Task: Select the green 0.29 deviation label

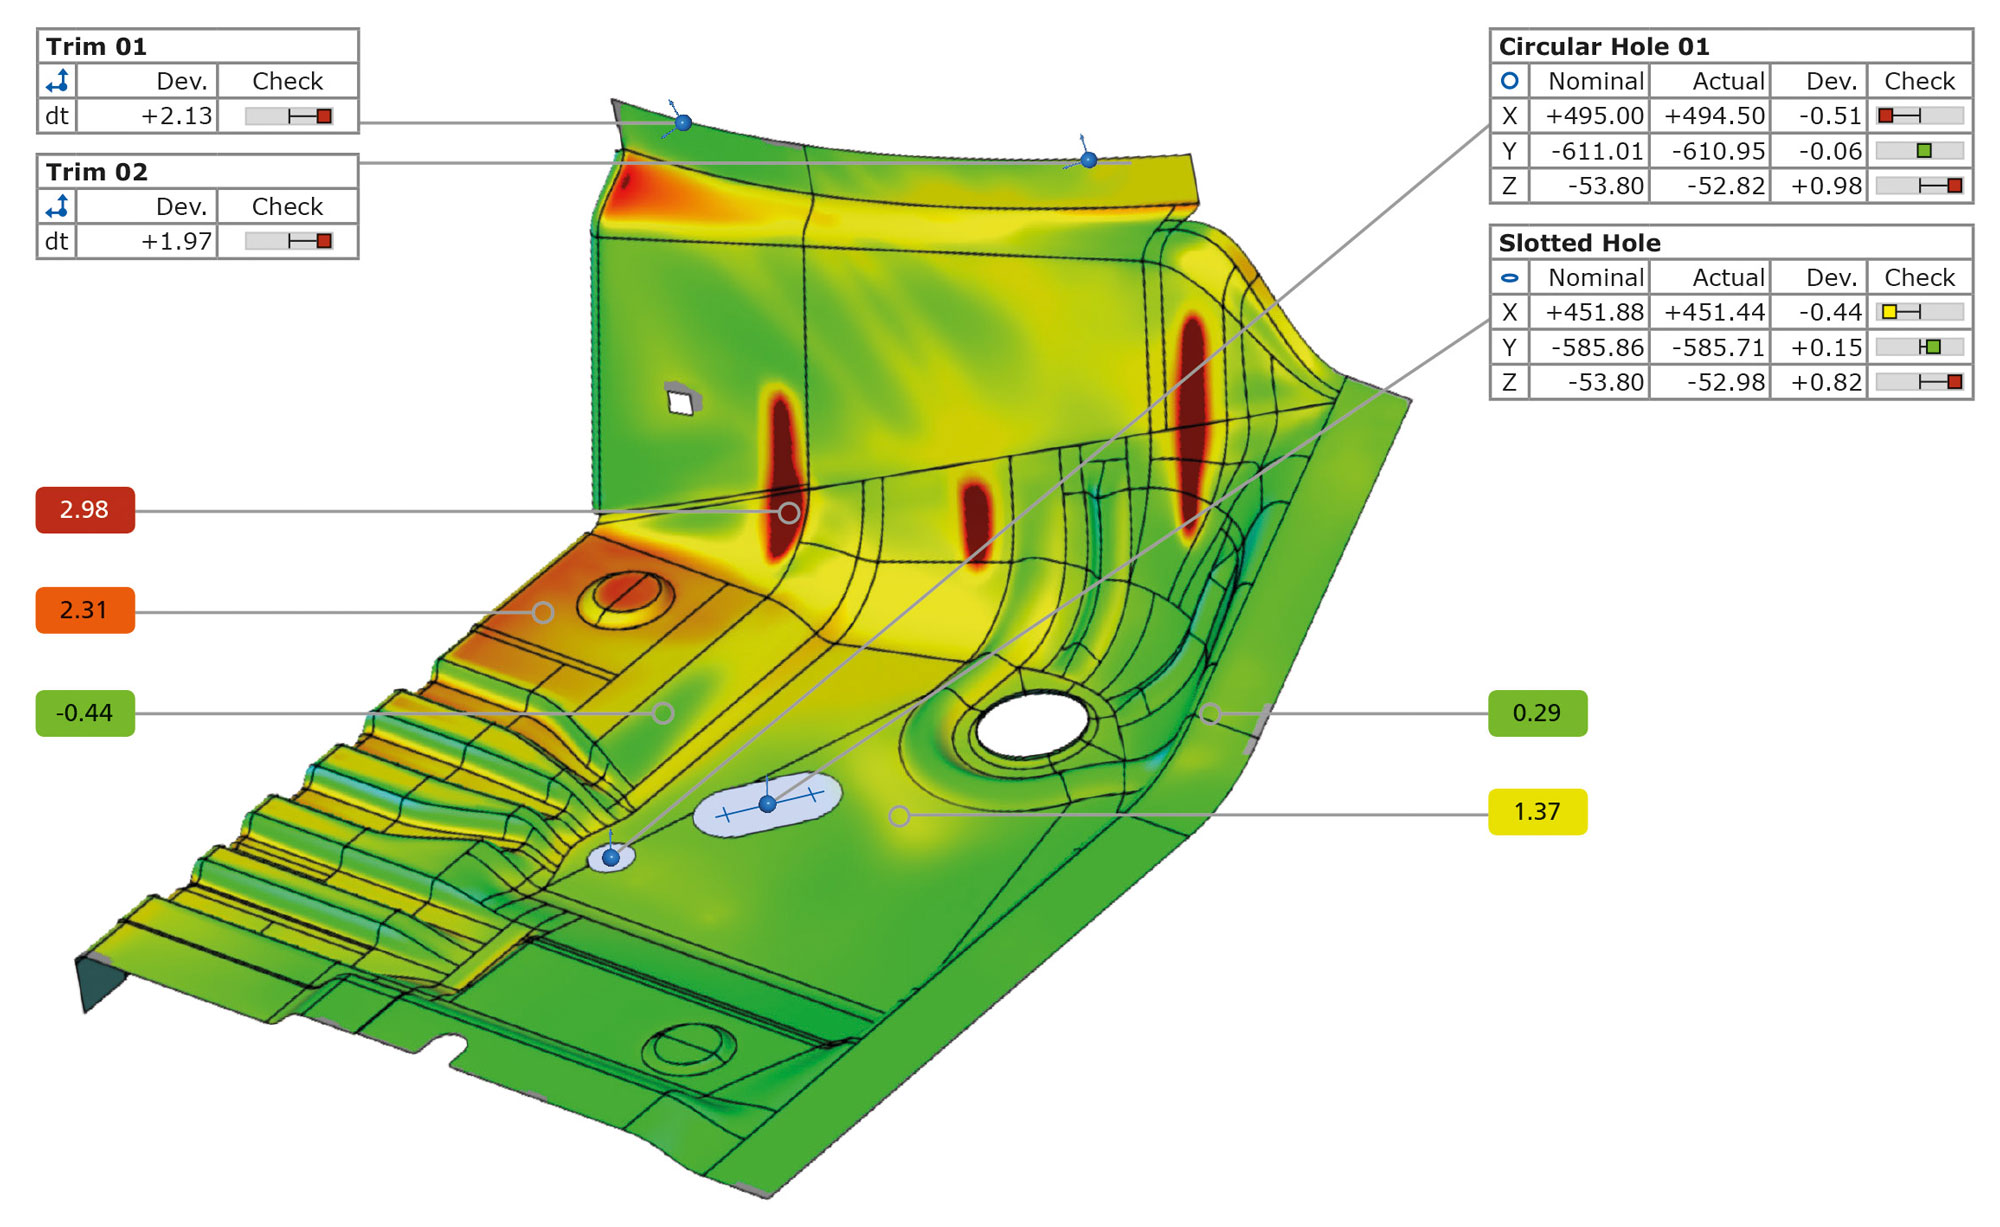Action: click(x=1537, y=713)
